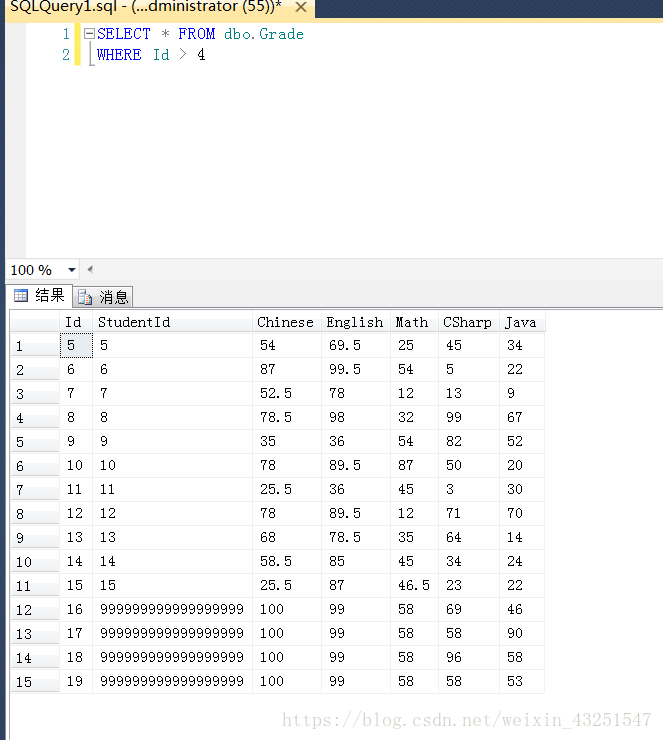Image resolution: width=663 pixels, height=740 pixels.
Task: Click the results grid icon on 结果 tab
Action: pos(21,296)
